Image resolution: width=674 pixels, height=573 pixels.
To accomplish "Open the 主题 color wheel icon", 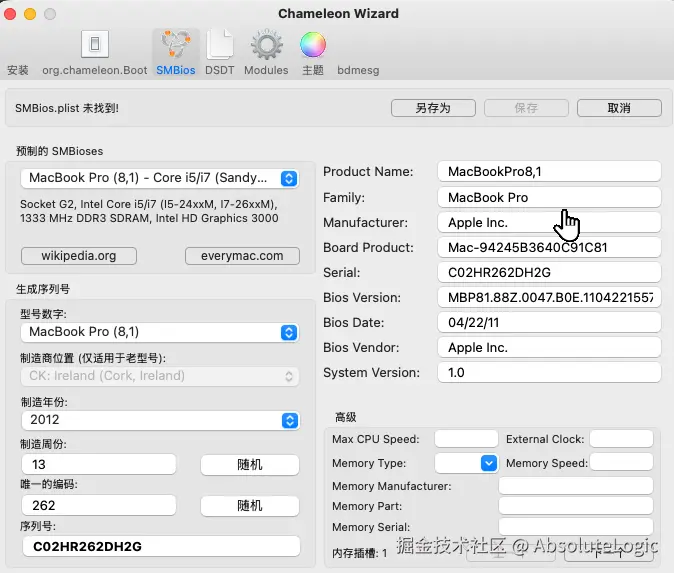I will 312,44.
